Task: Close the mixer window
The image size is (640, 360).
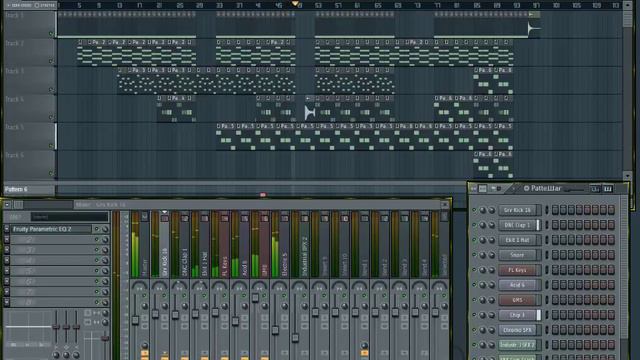Action: point(444,204)
